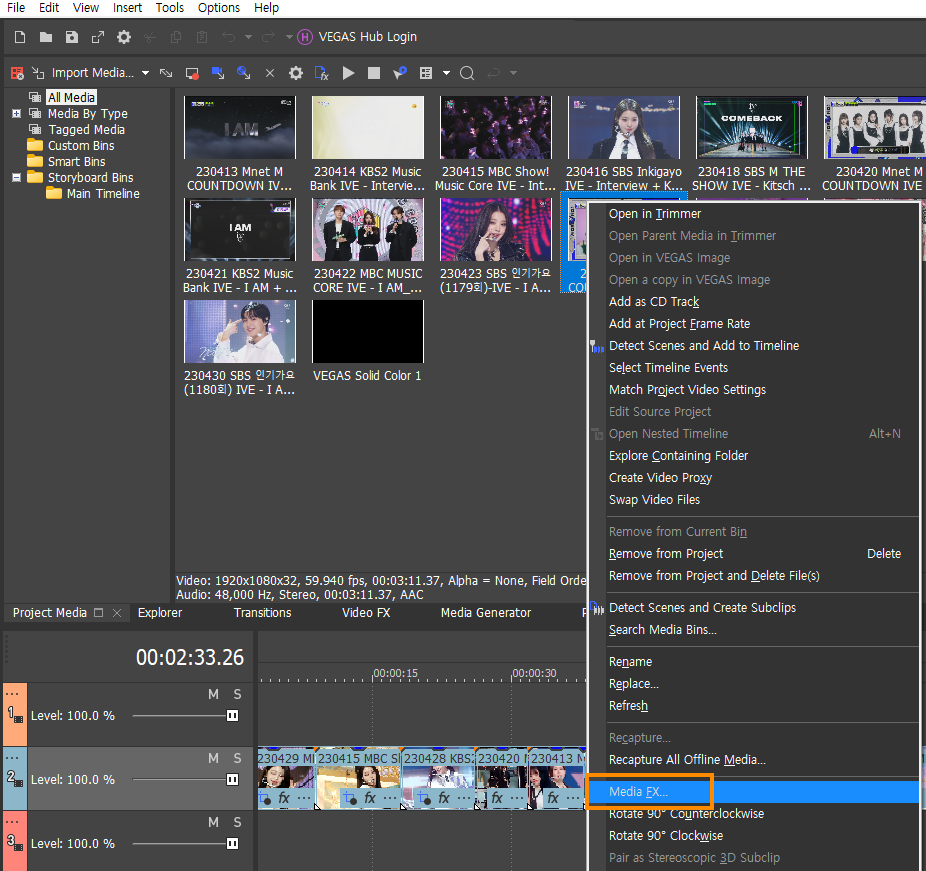Adjust track 2 Level slider
926x871 pixels.
click(x=185, y=779)
